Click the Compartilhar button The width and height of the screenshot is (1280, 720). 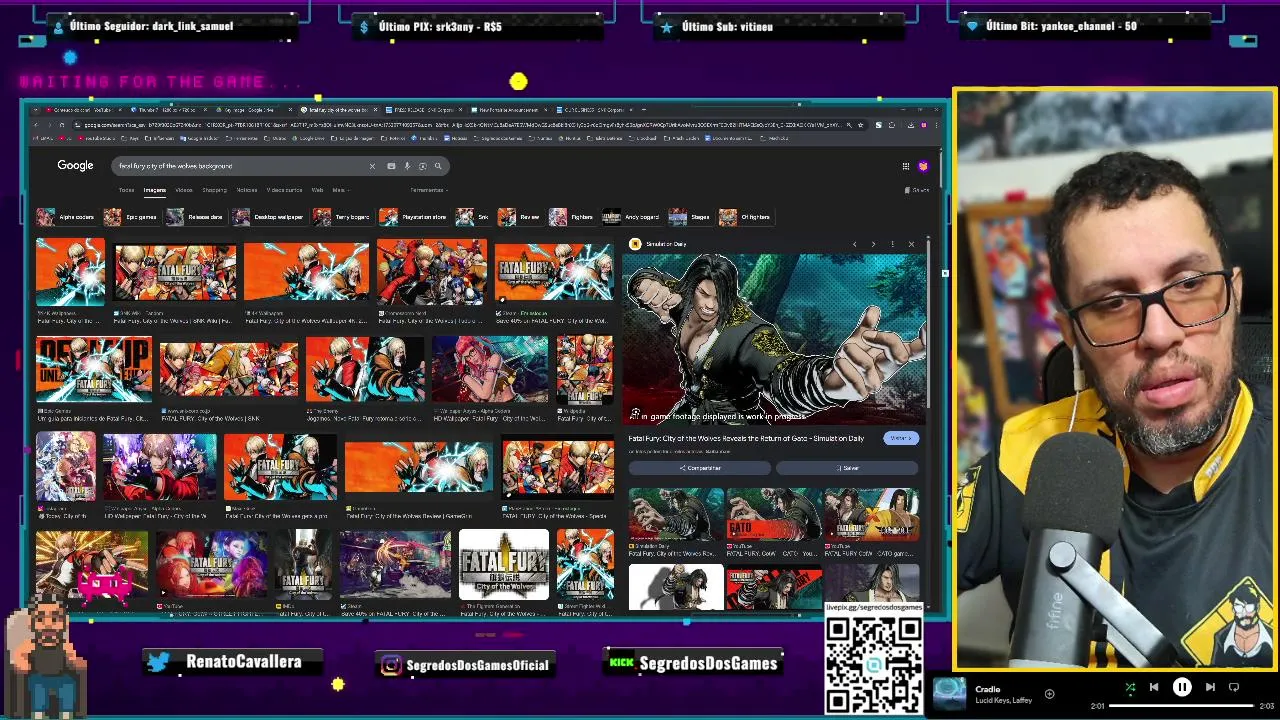[x=700, y=468]
